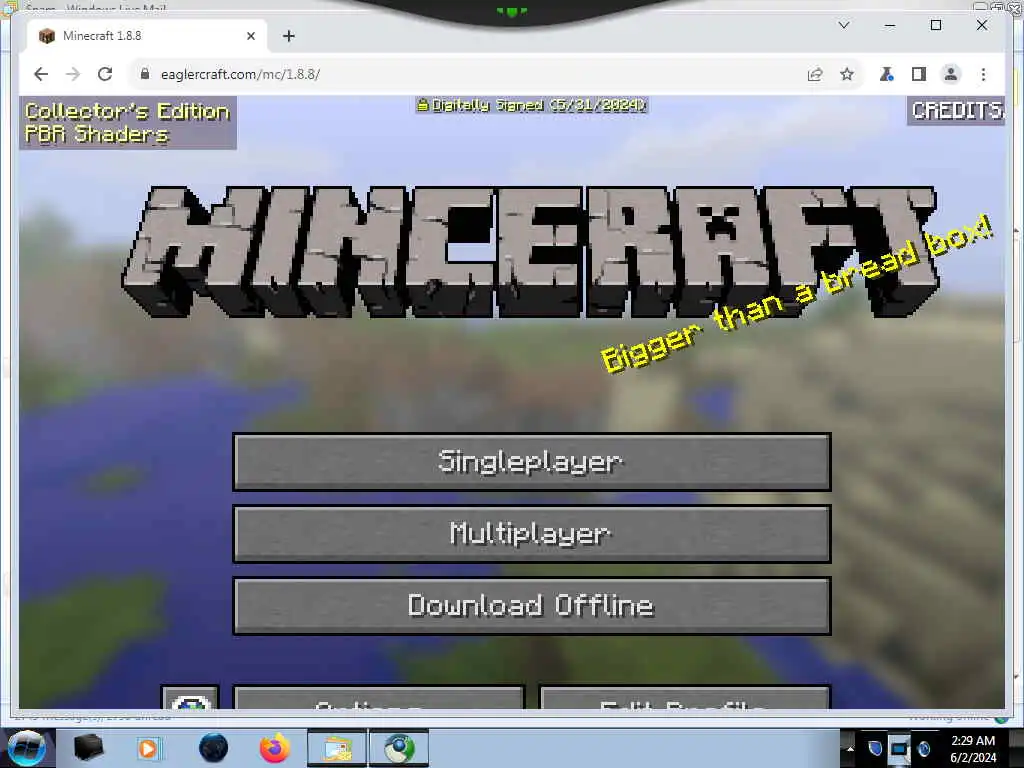Click the yellow 'Bigger than a bread box!' splash text
Image resolution: width=1024 pixels, height=768 pixels.
tap(797, 294)
